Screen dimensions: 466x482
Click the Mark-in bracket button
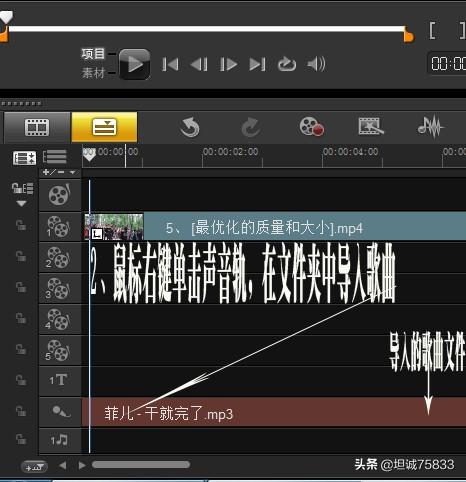(432, 31)
